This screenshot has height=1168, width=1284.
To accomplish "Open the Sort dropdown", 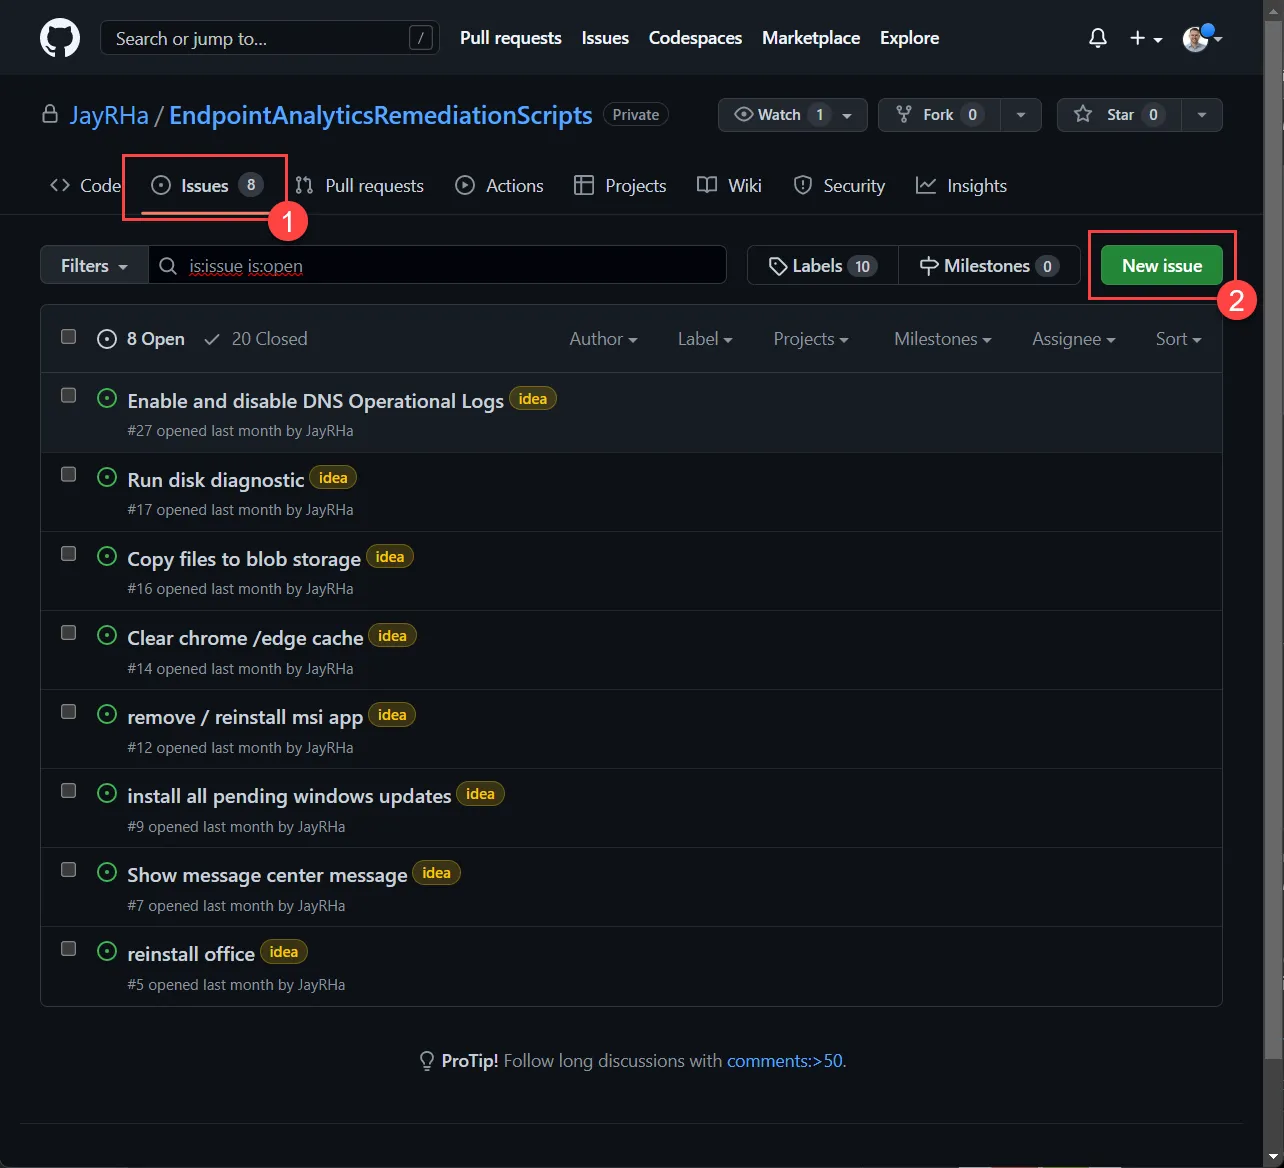I will pos(1178,339).
